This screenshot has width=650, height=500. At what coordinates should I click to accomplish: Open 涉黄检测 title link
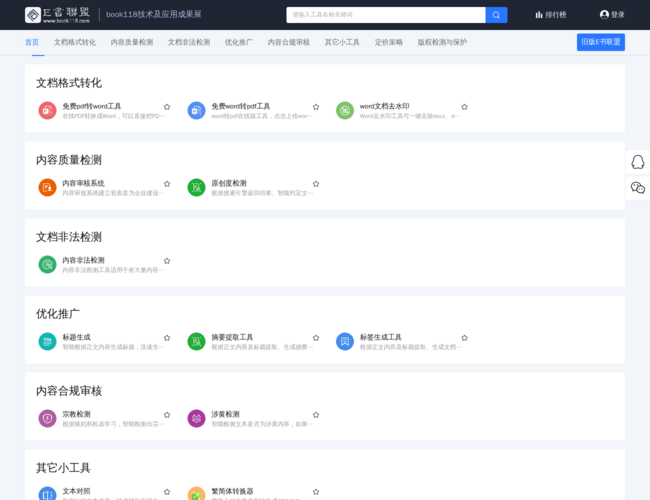(x=226, y=414)
